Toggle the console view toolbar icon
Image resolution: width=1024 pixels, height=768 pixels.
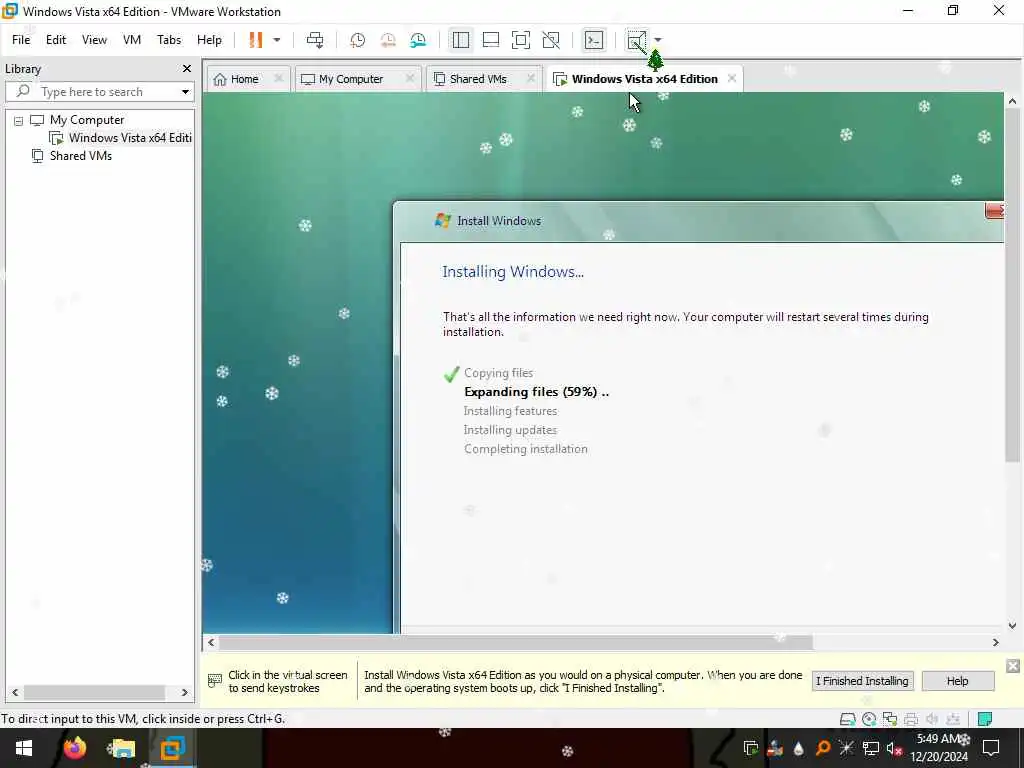coord(594,40)
